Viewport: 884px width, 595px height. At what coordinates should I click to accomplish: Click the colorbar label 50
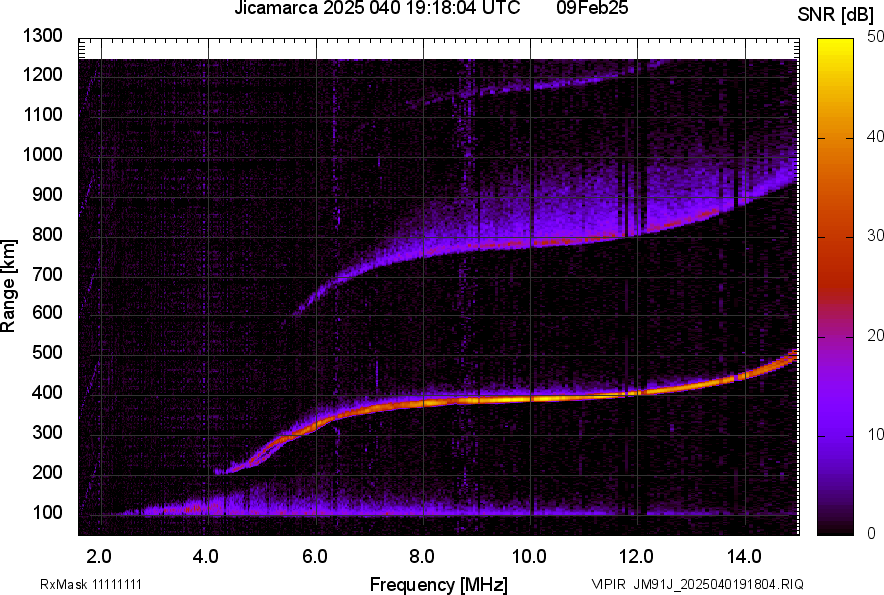click(876, 37)
